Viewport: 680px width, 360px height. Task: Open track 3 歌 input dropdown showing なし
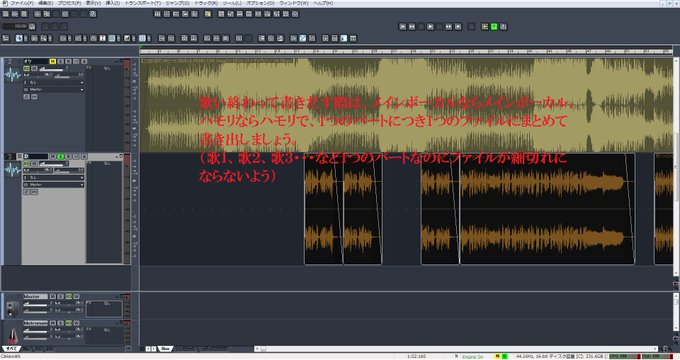[53, 178]
